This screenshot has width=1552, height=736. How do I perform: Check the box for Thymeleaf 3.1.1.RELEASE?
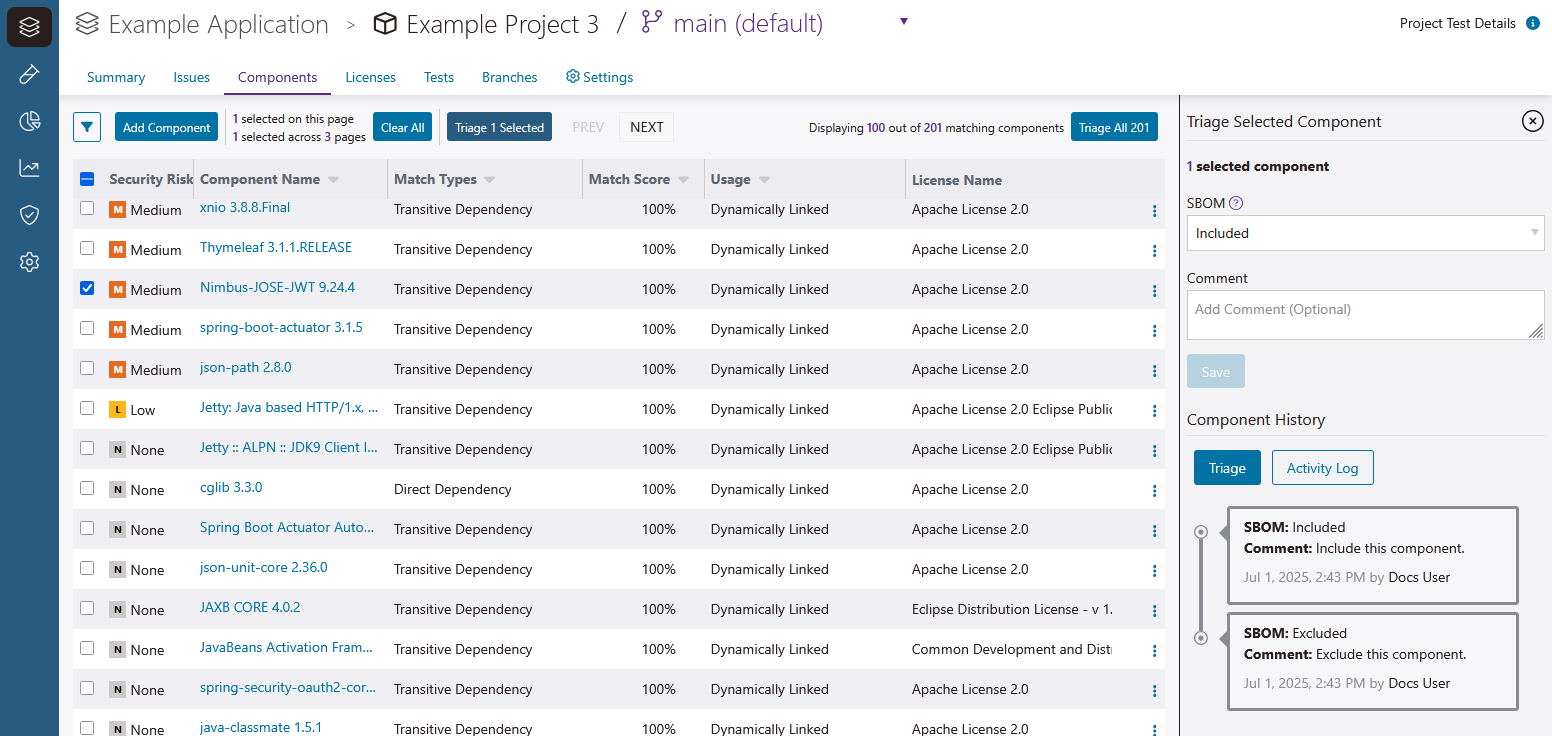pyautogui.click(x=87, y=248)
